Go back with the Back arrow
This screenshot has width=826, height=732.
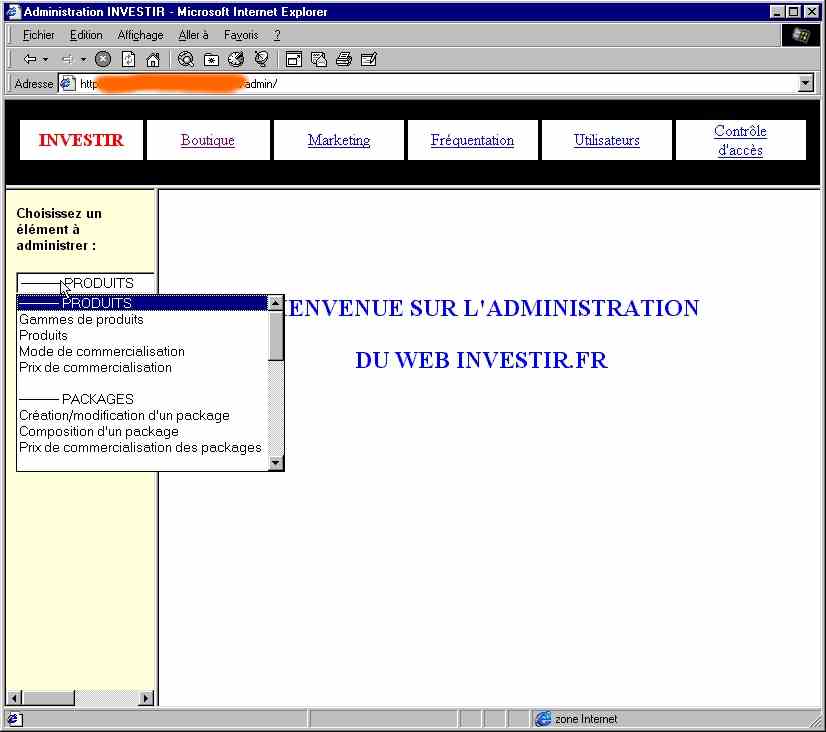[x=30, y=59]
